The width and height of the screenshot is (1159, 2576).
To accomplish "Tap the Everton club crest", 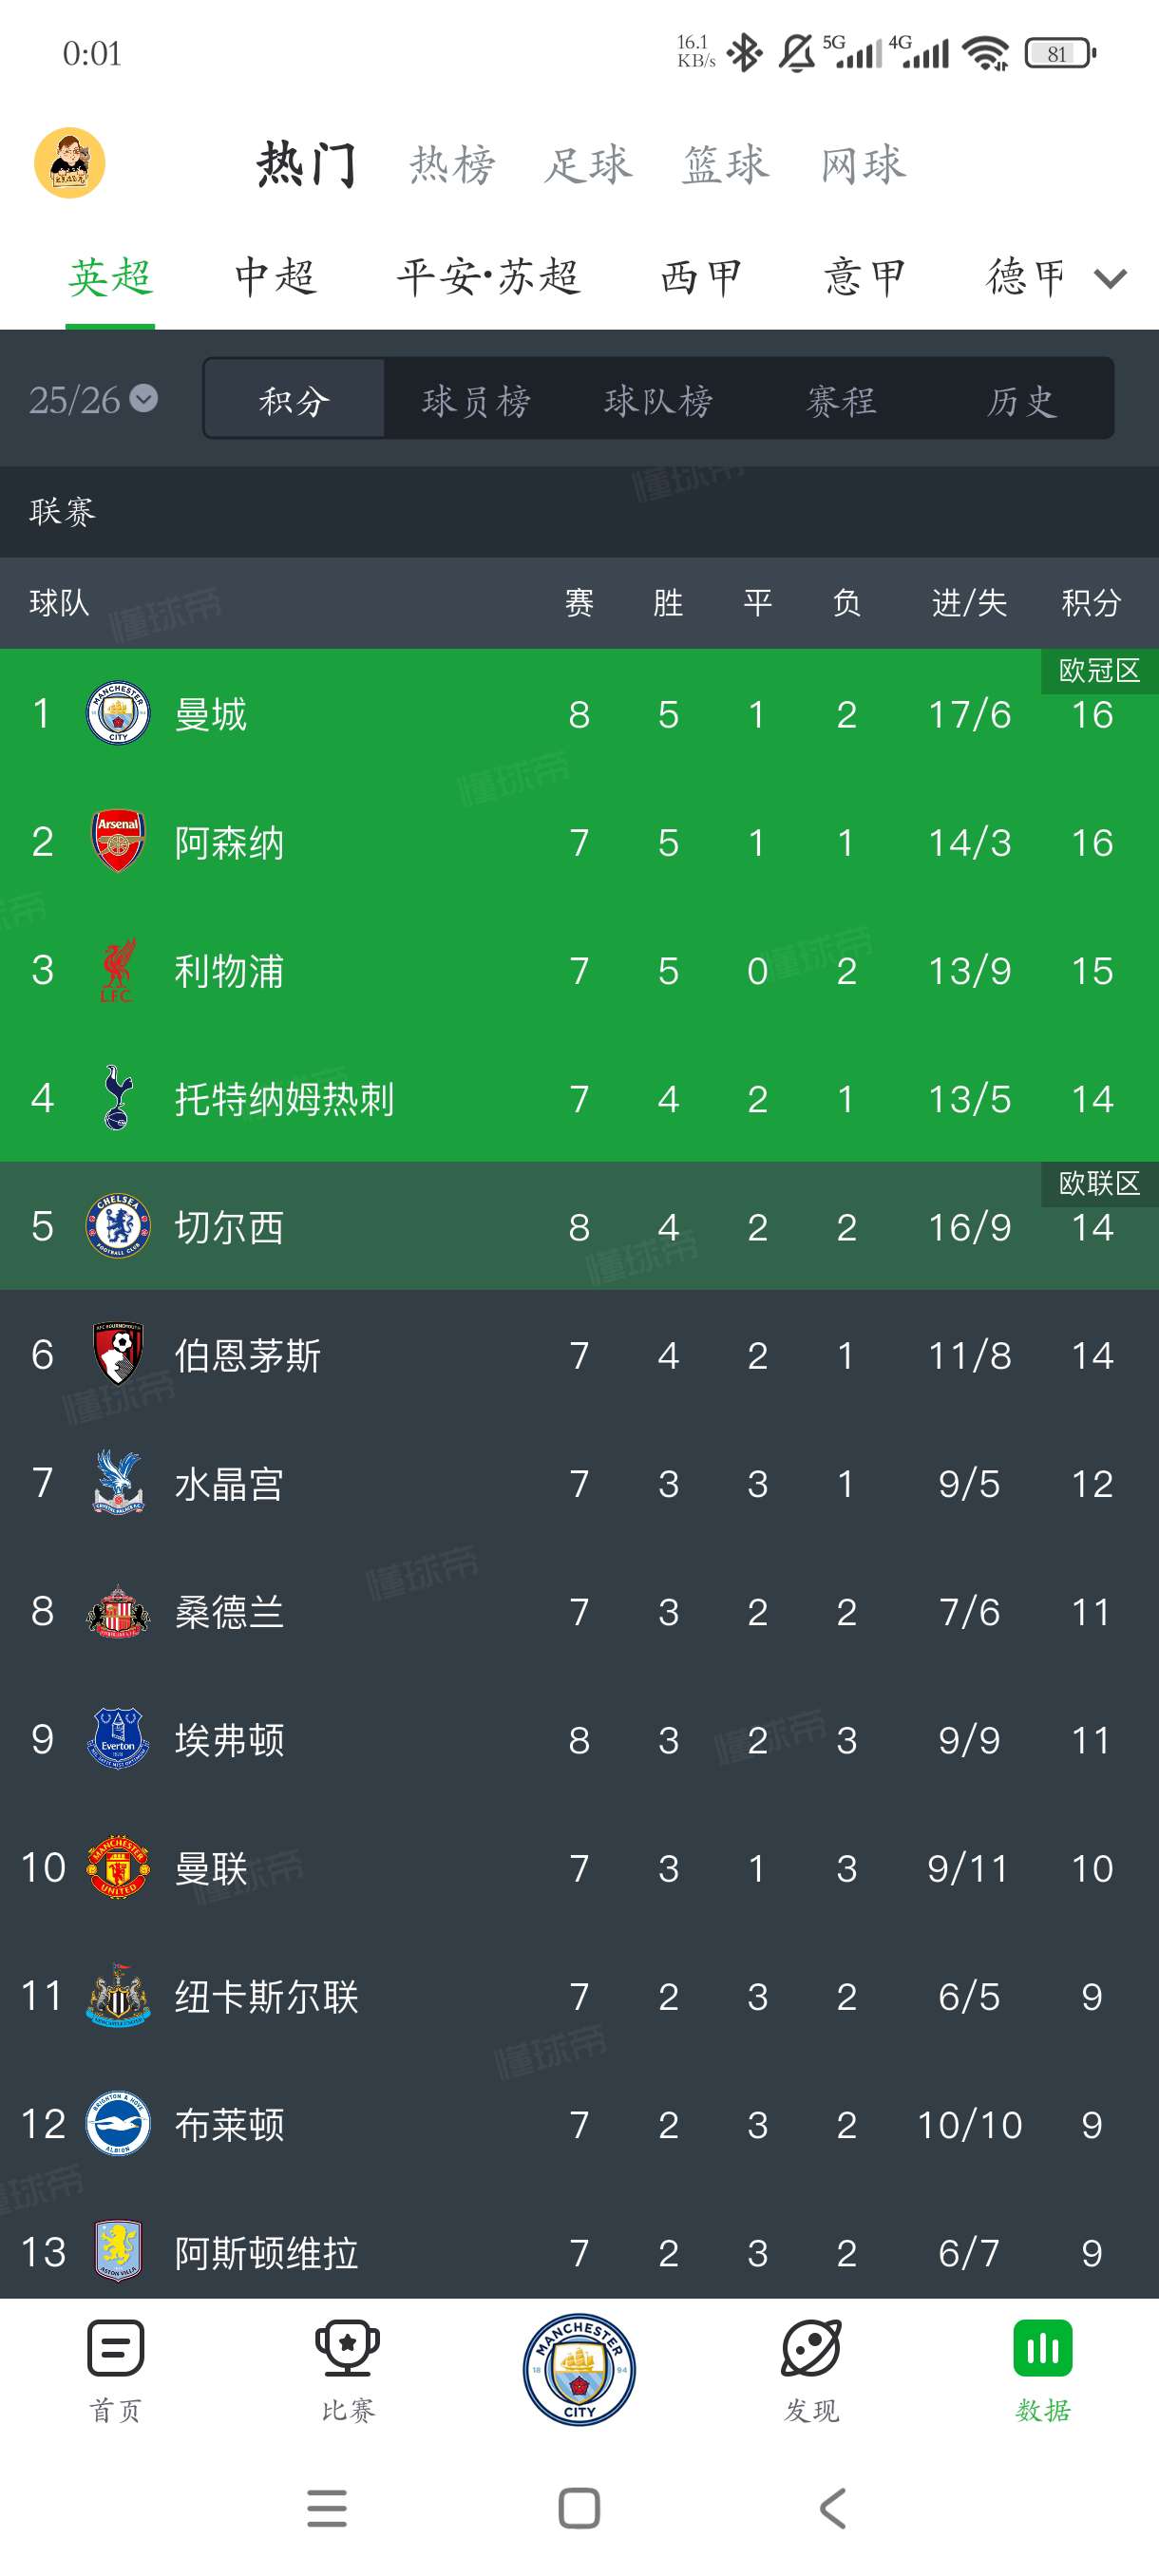I will click(118, 1739).
